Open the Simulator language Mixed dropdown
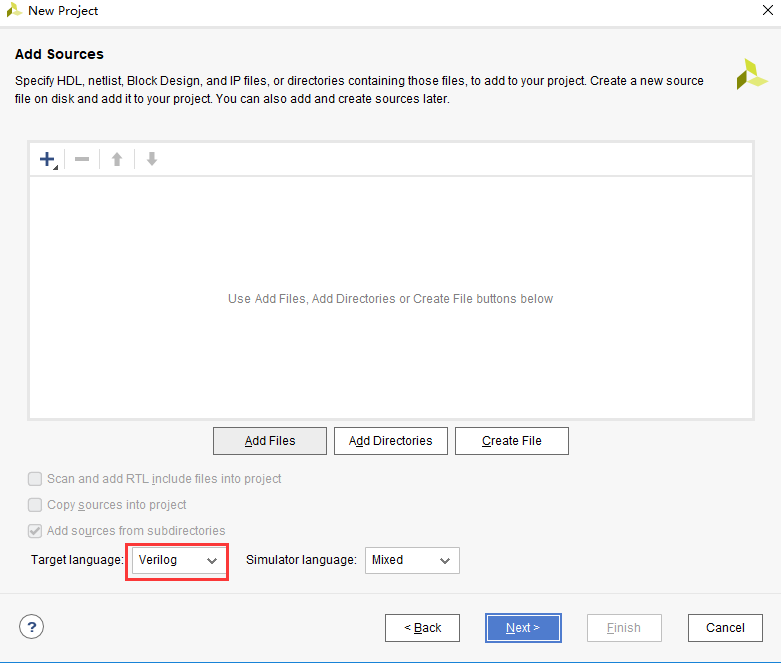Screen dimensions: 781x663 pos(412,560)
